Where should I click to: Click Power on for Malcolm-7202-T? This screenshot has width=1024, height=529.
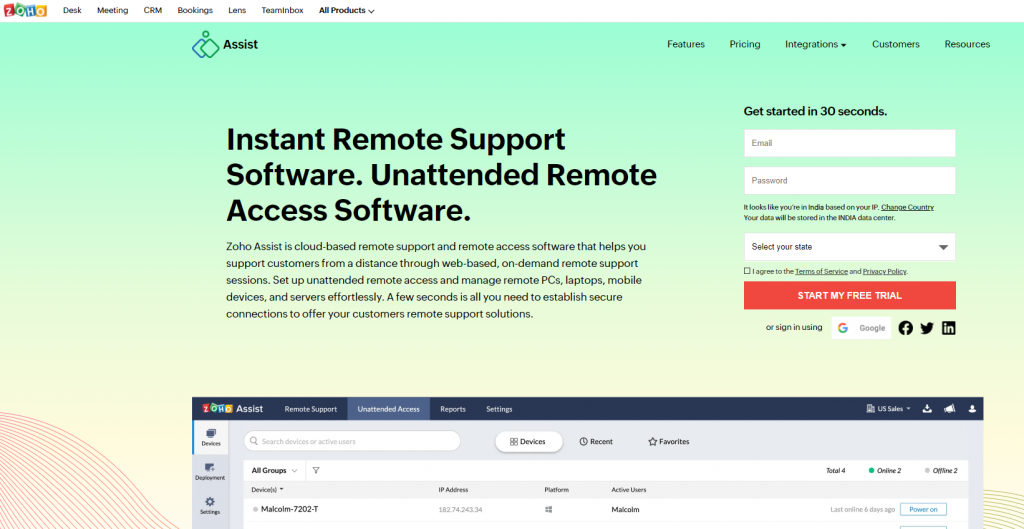(923, 509)
